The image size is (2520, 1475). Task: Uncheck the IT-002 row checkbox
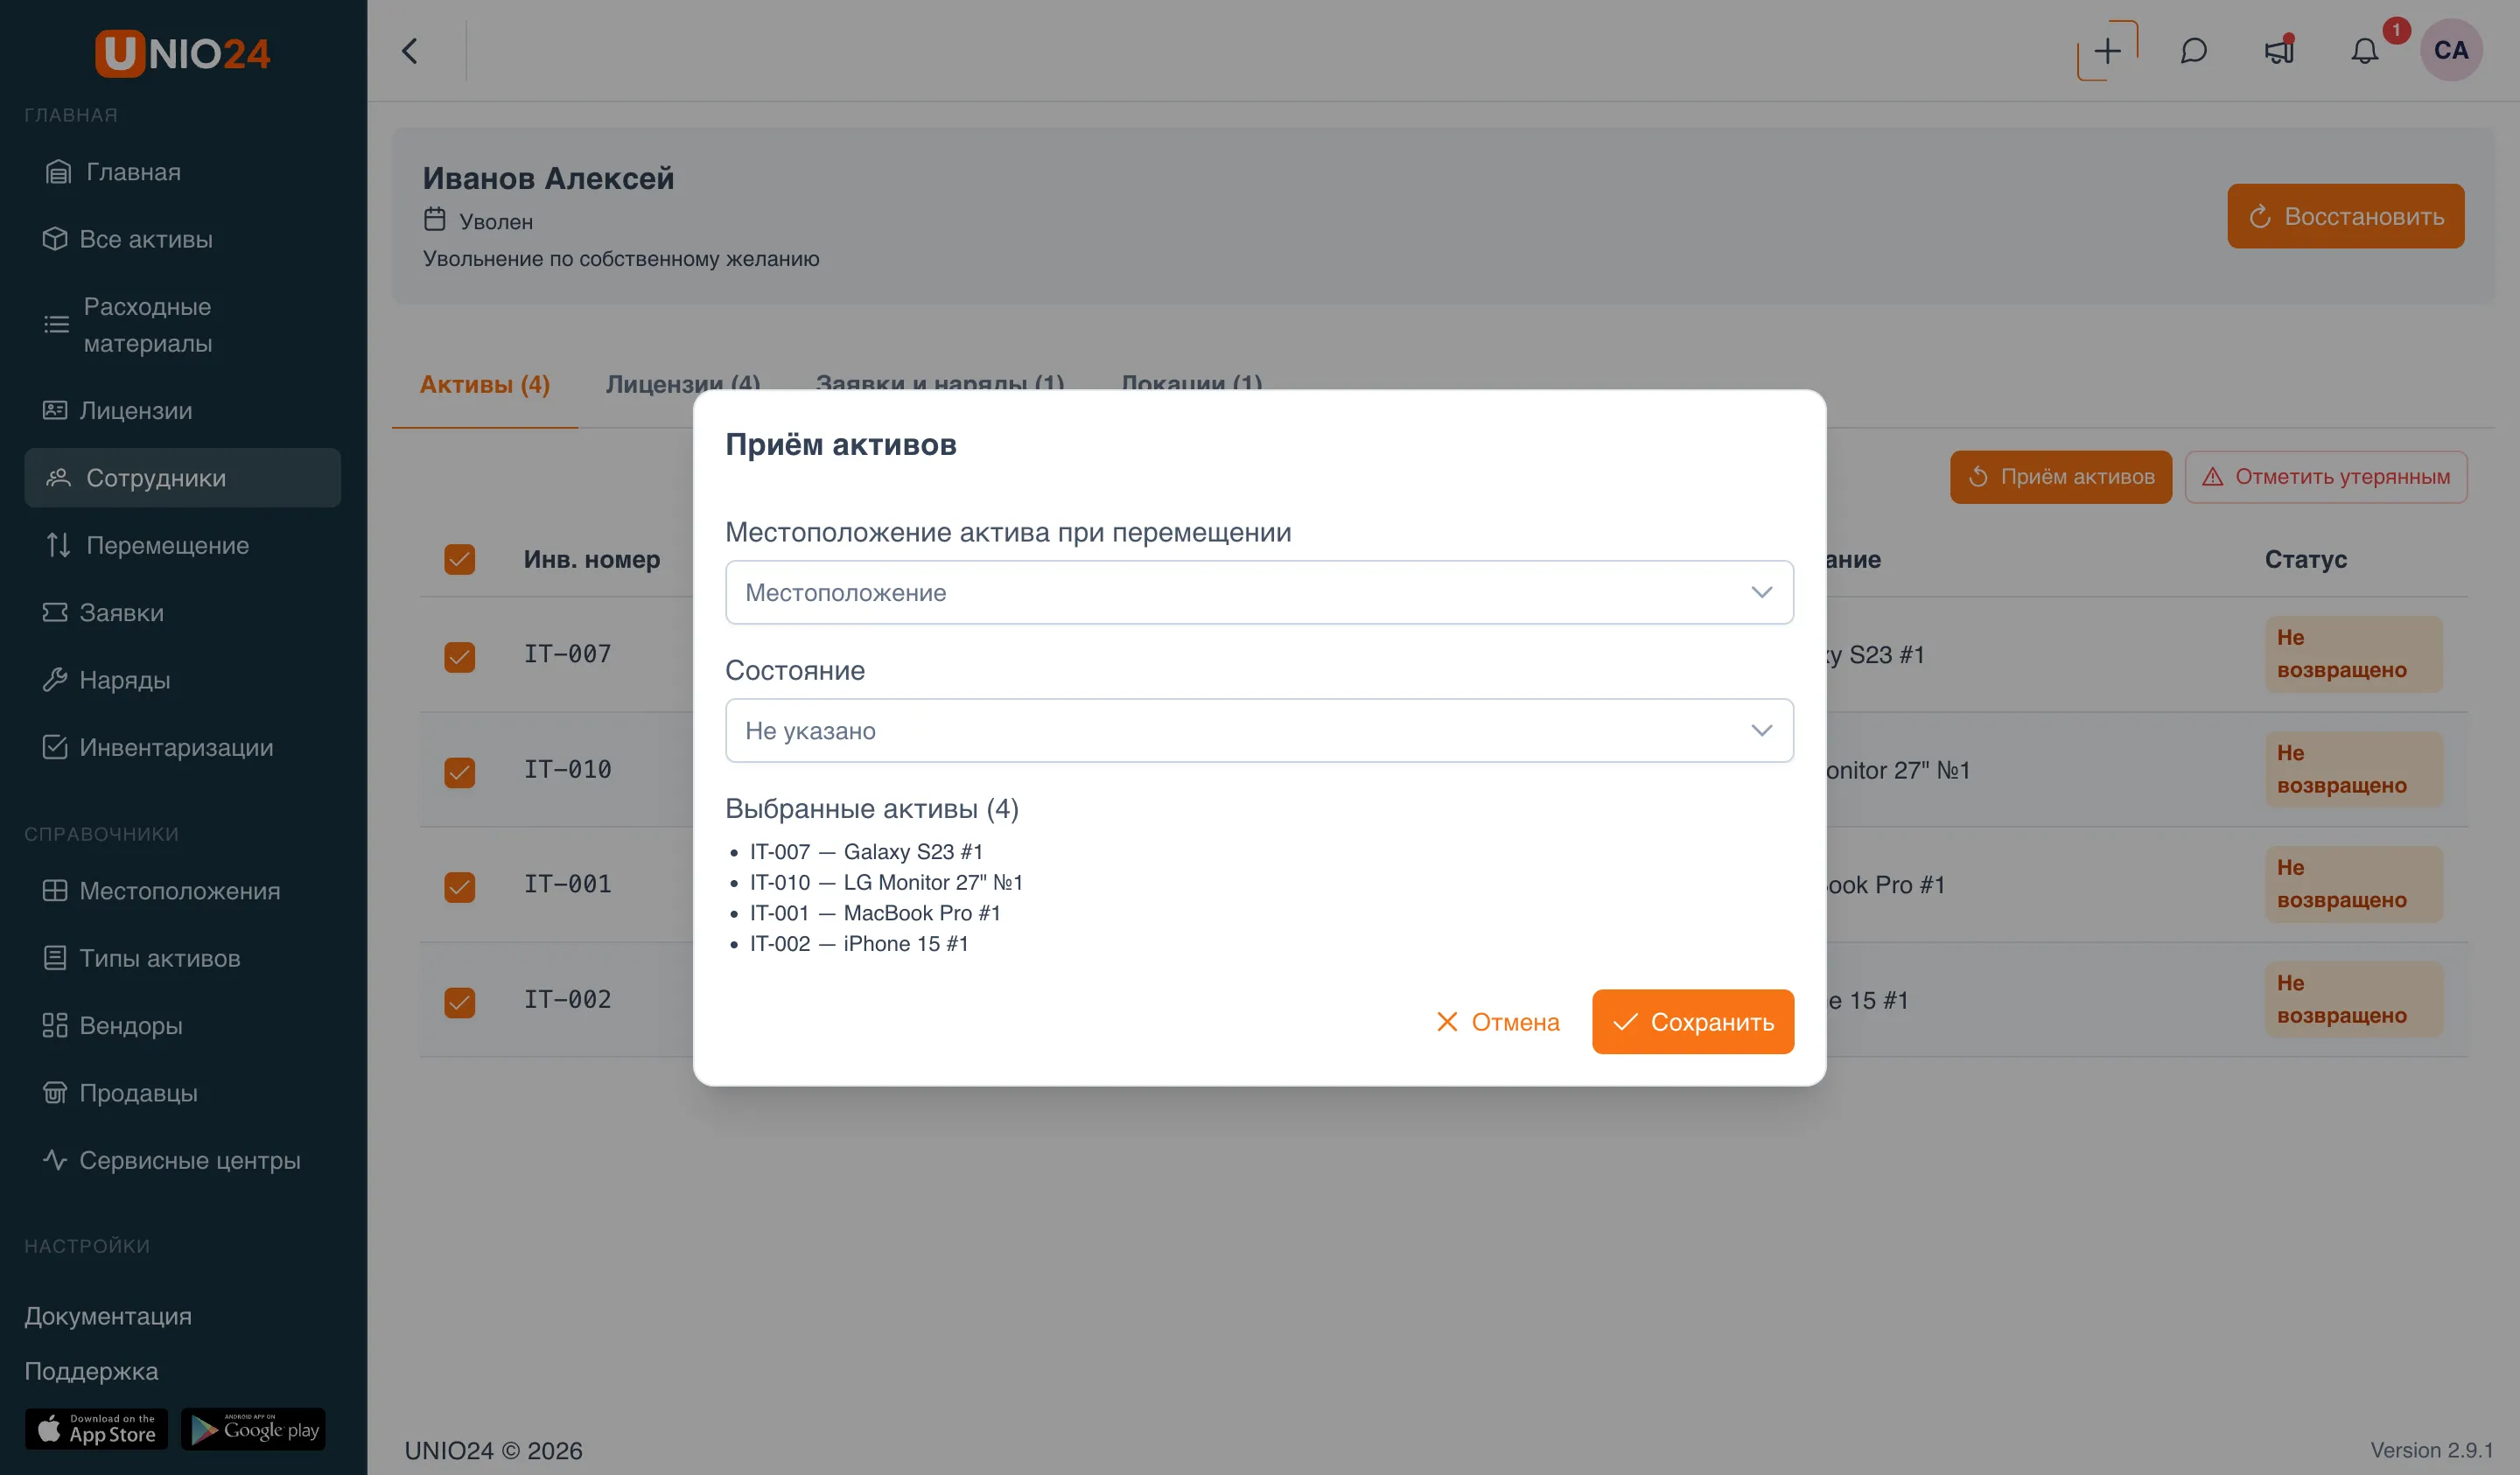(x=460, y=1002)
